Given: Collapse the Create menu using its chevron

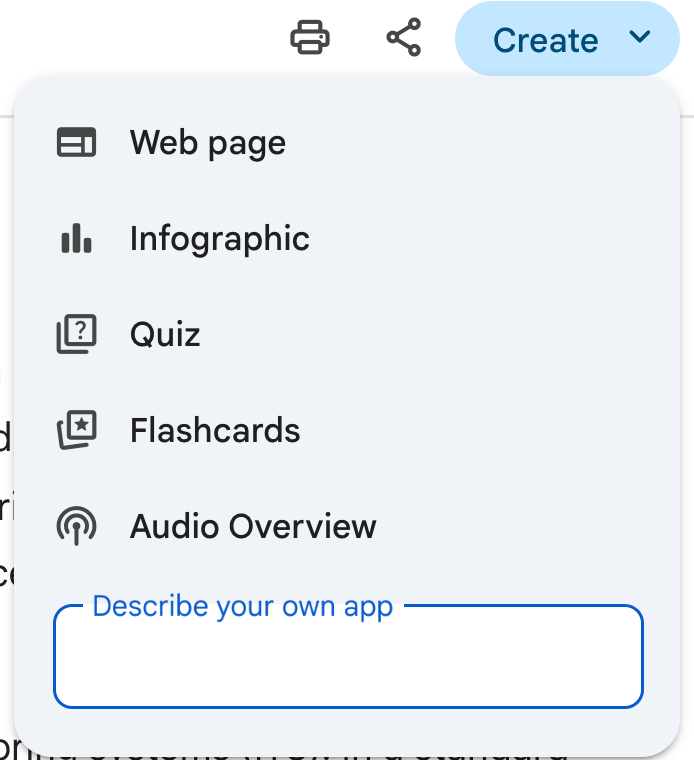Looking at the screenshot, I should pyautogui.click(x=640, y=38).
